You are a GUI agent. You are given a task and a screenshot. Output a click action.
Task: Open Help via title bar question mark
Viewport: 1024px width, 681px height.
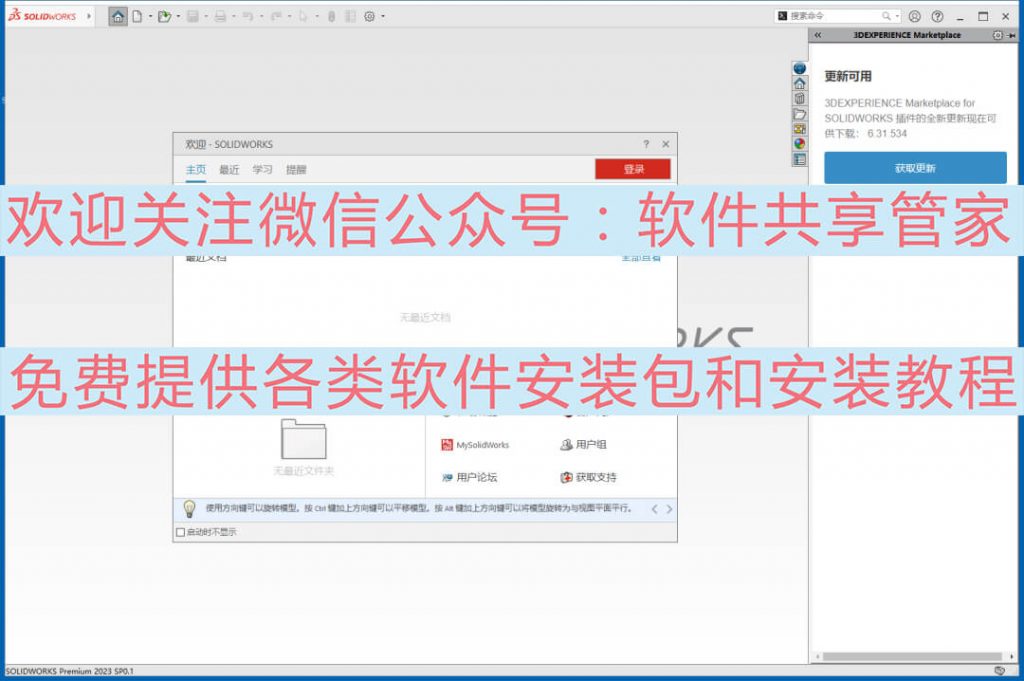(937, 16)
